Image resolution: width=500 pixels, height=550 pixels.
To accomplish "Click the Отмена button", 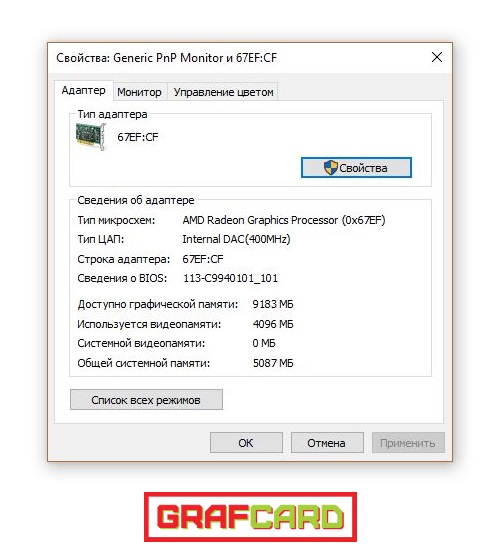I will pos(327,443).
